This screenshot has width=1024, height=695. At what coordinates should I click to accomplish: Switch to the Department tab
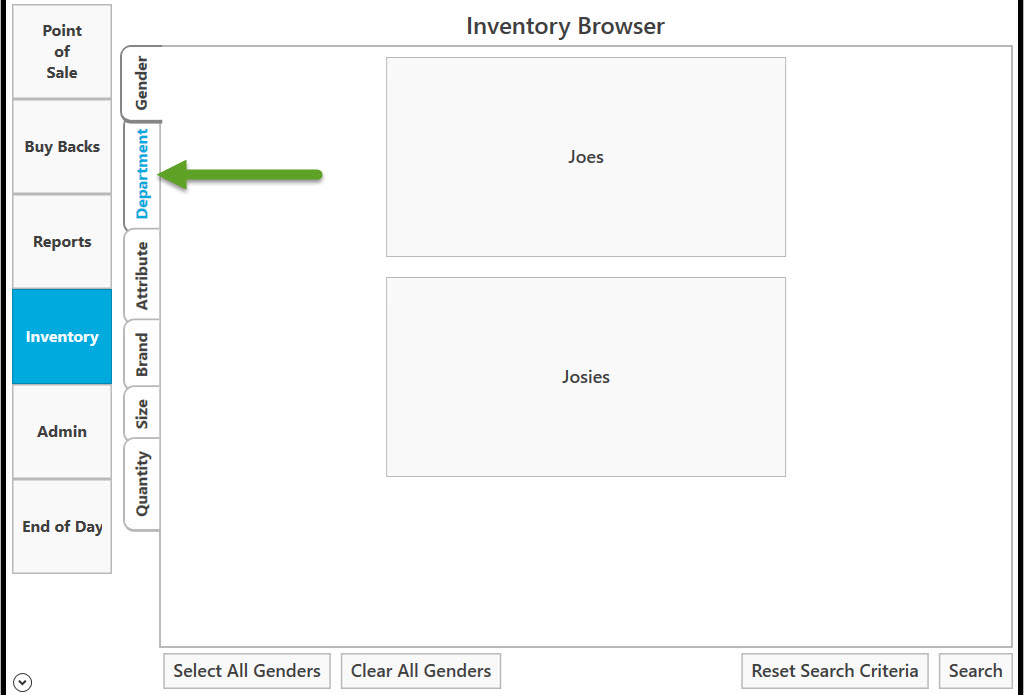pyautogui.click(x=141, y=174)
